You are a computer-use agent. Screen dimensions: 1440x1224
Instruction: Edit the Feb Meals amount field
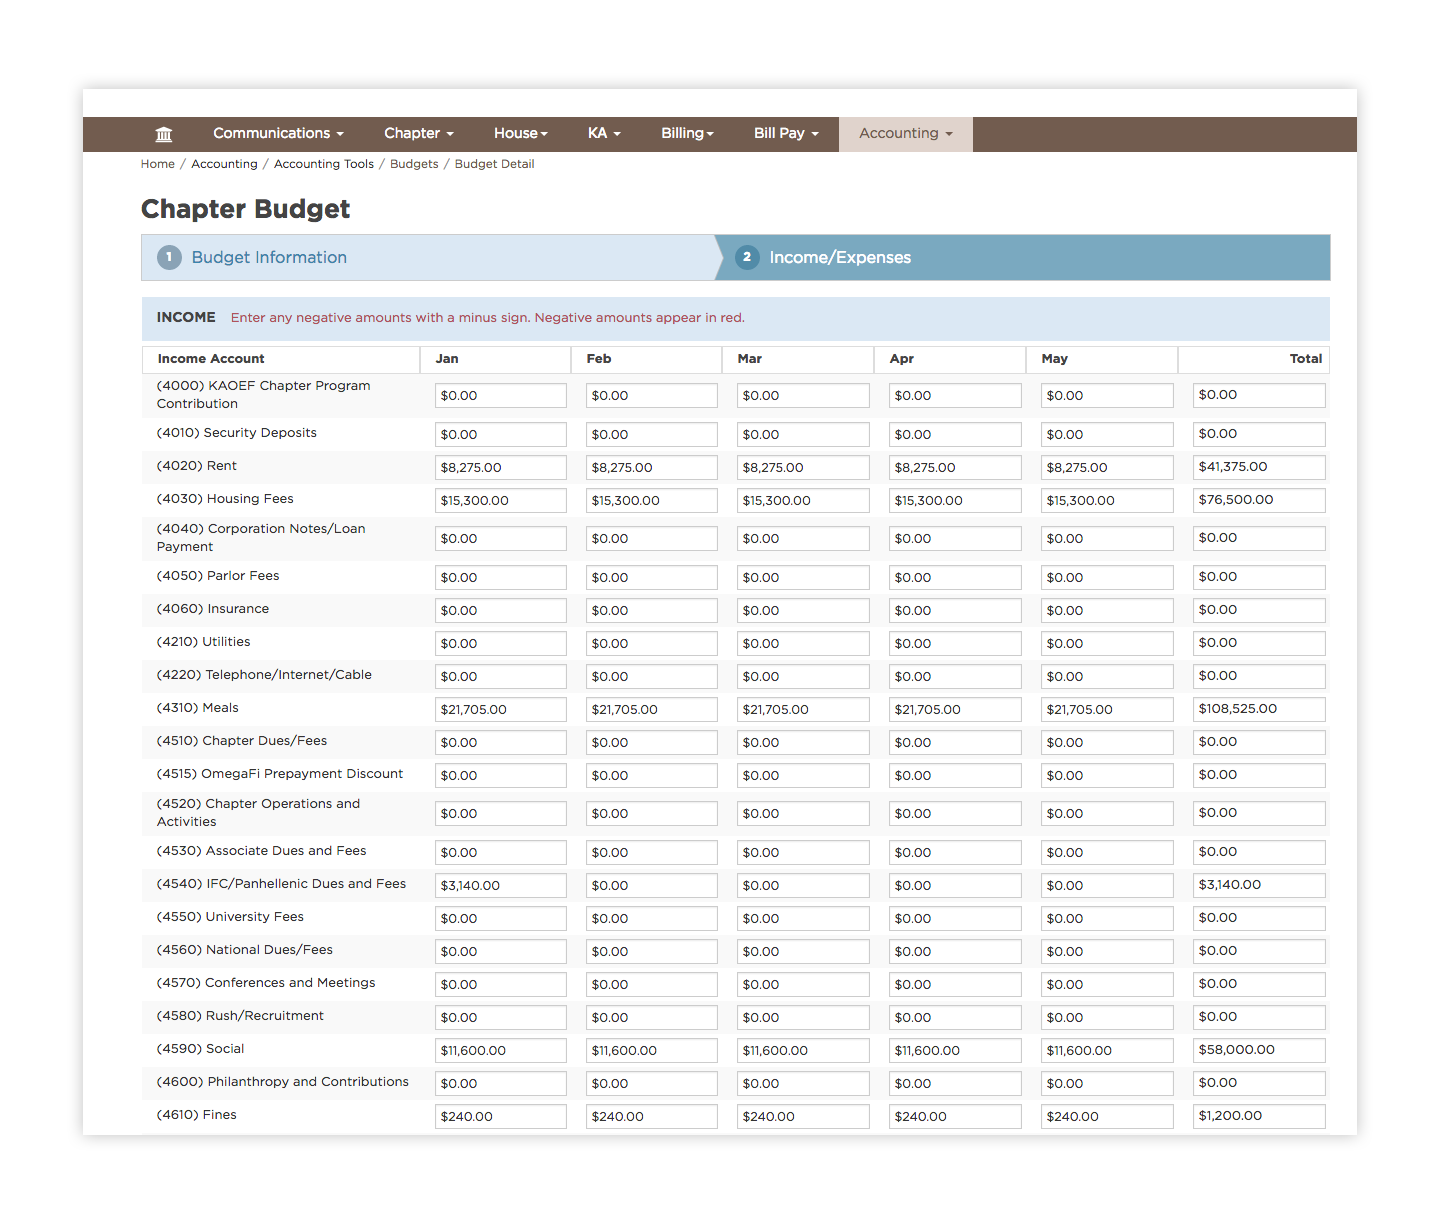pos(651,709)
